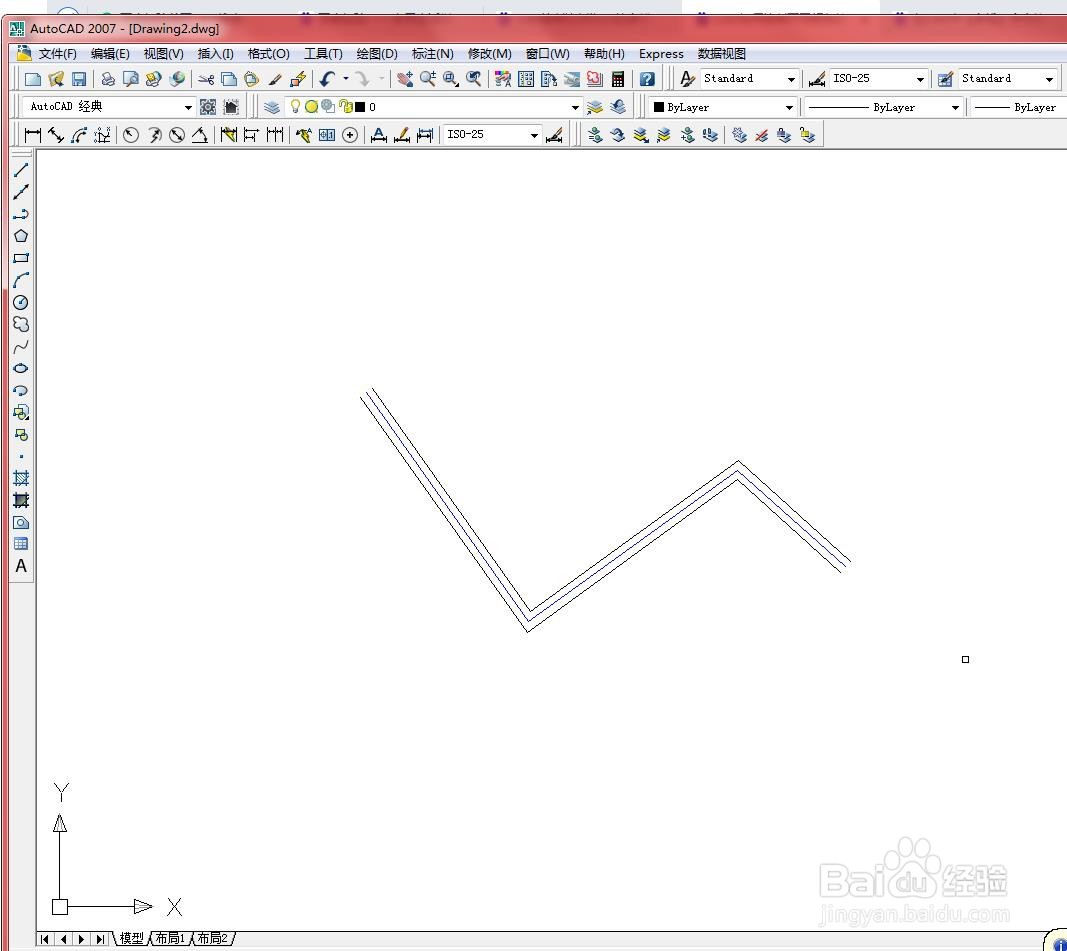
Task: Select the Radius dimension tool
Action: (x=131, y=135)
